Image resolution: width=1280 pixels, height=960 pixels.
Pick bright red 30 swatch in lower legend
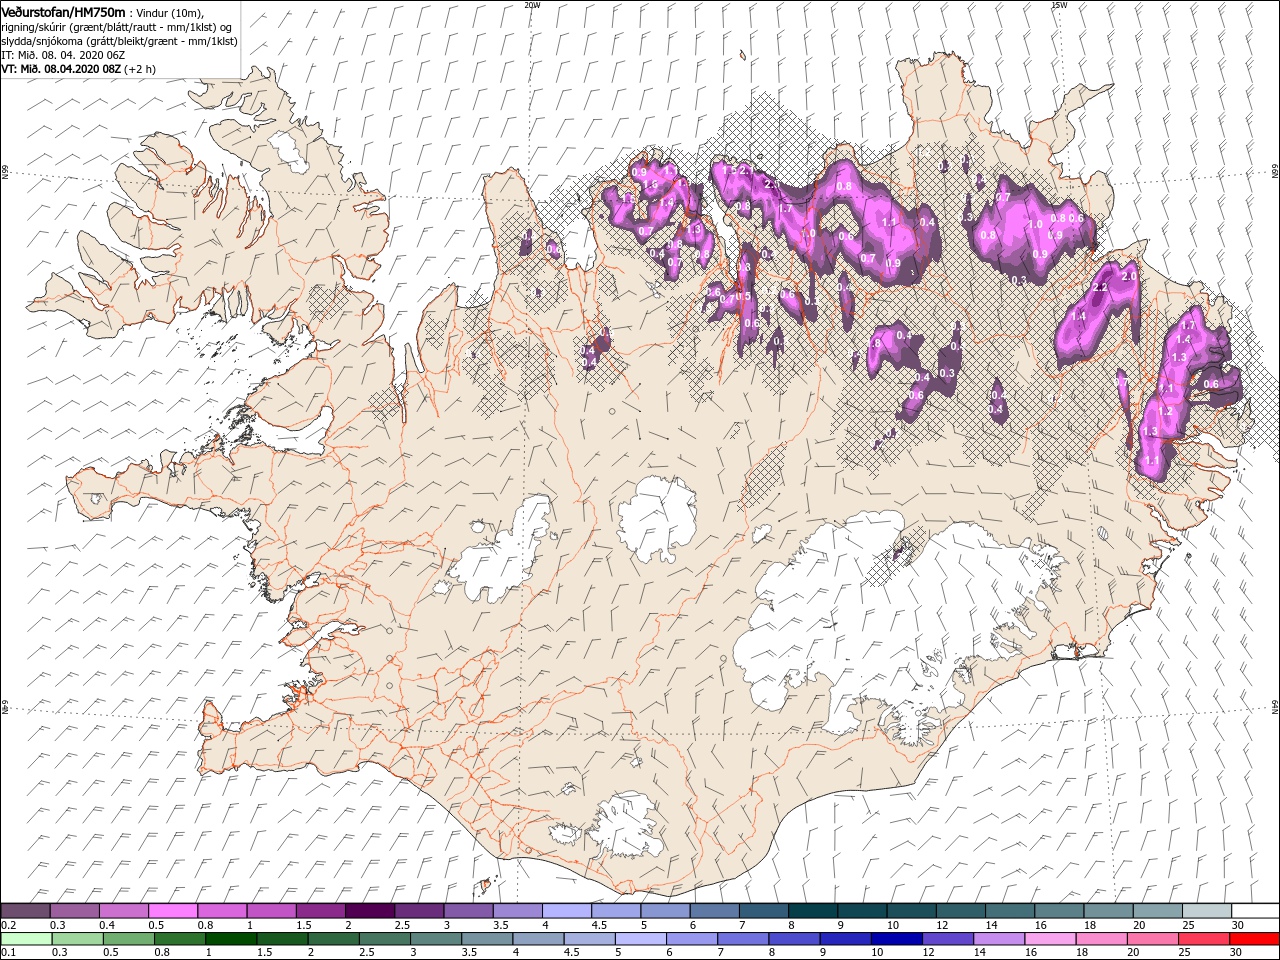pos(1254,939)
